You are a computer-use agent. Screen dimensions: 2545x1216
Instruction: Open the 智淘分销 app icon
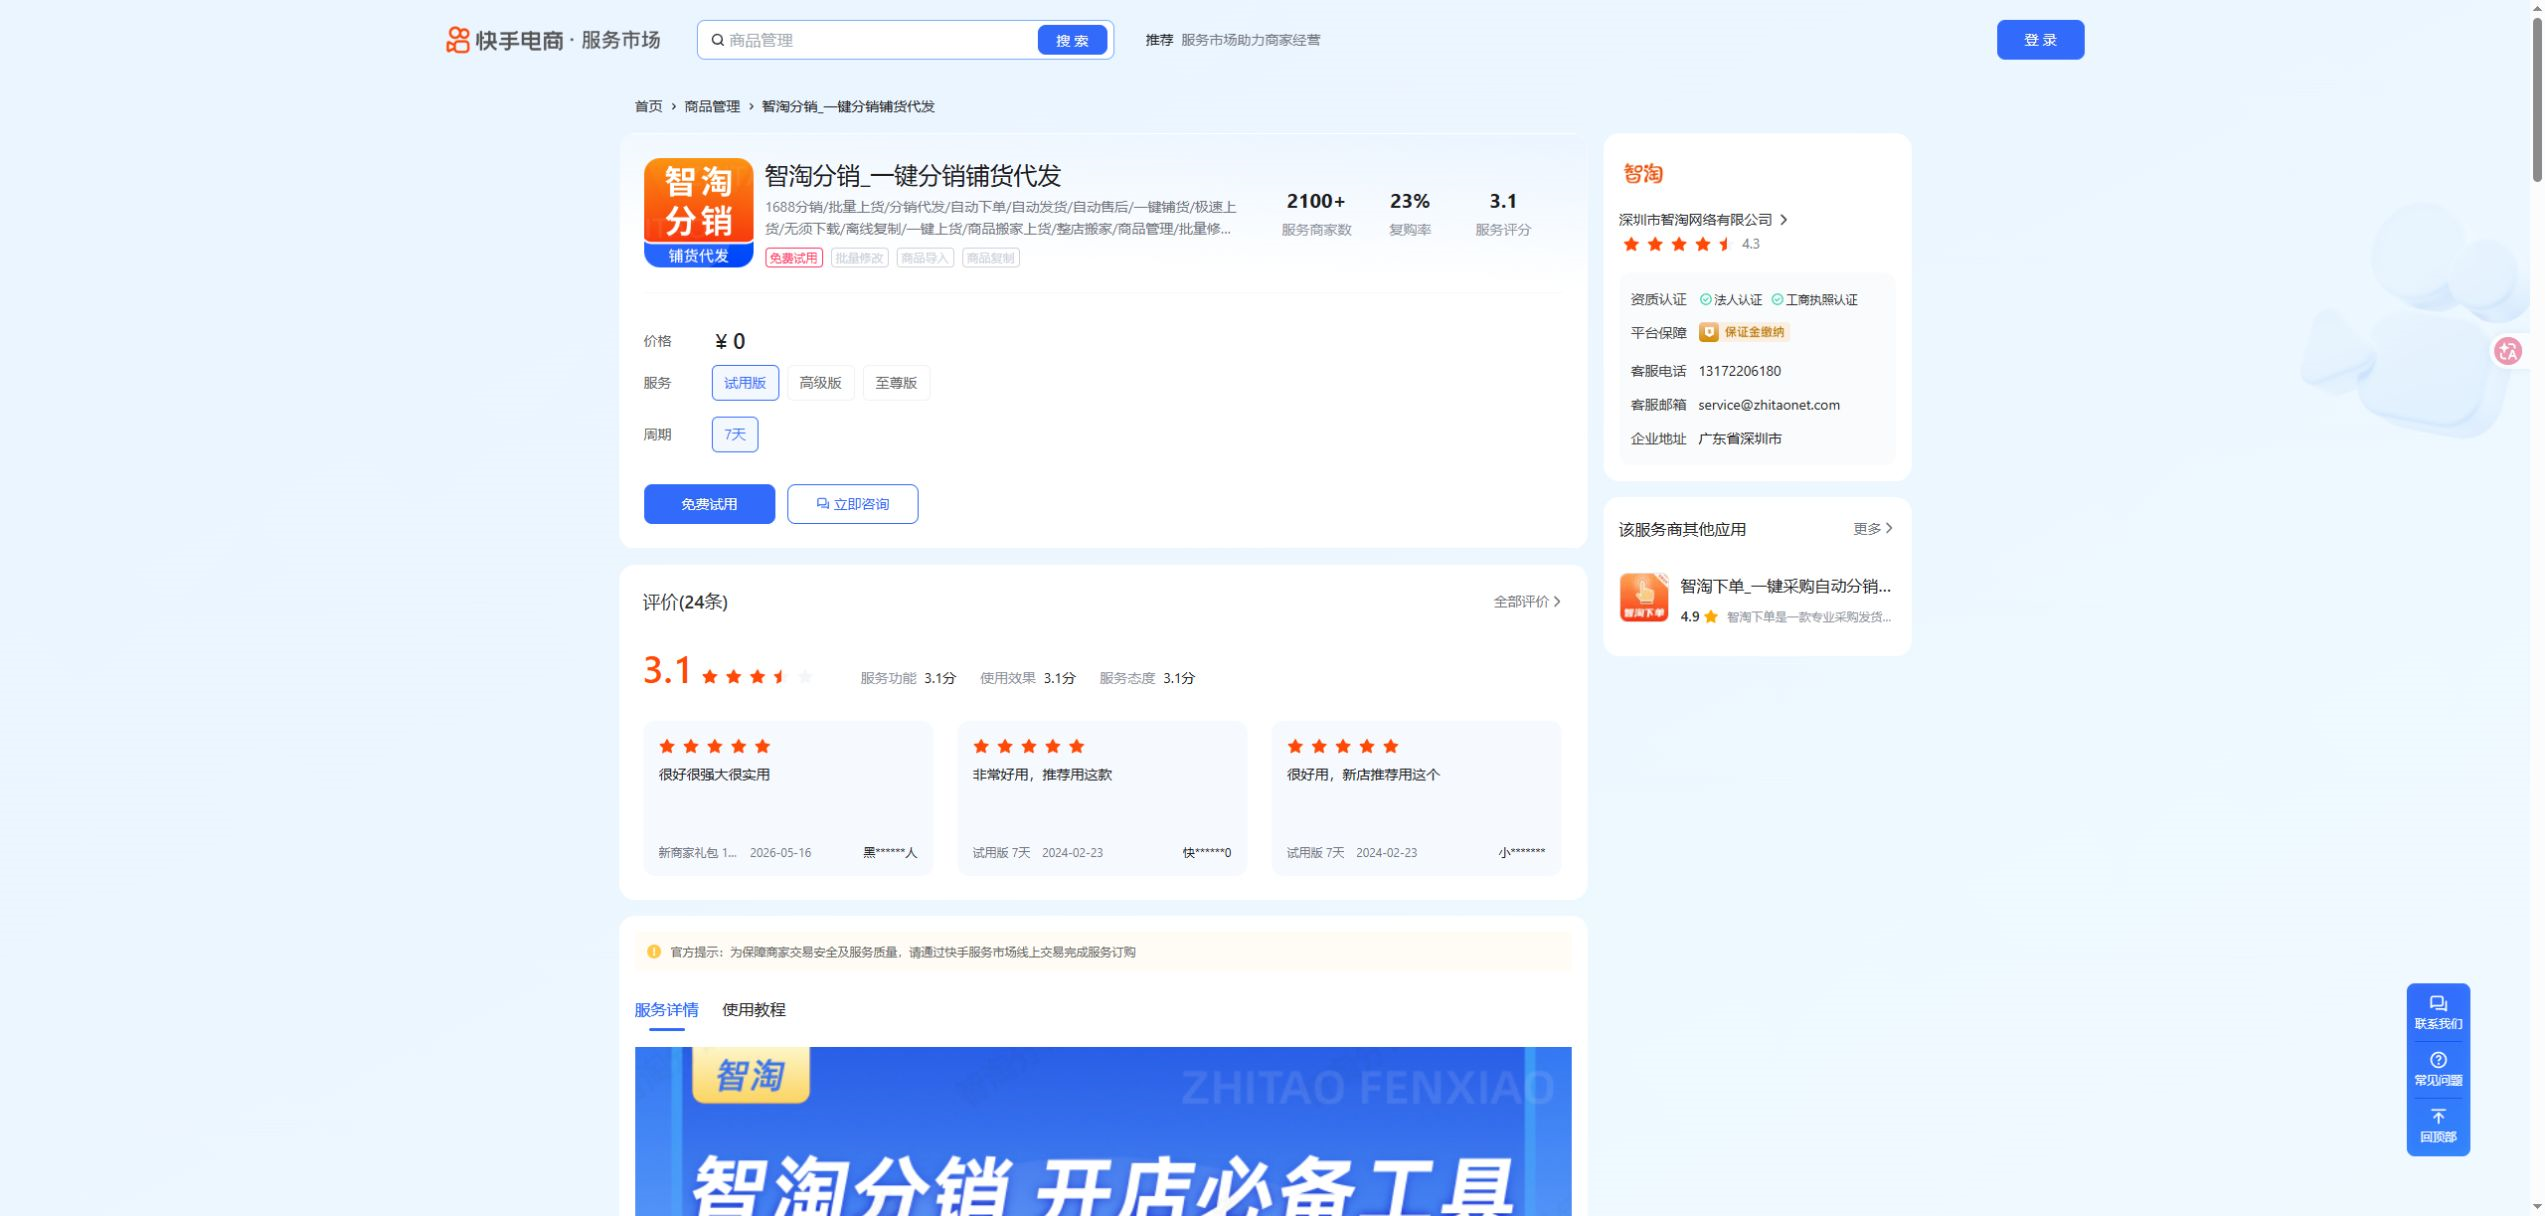click(698, 212)
